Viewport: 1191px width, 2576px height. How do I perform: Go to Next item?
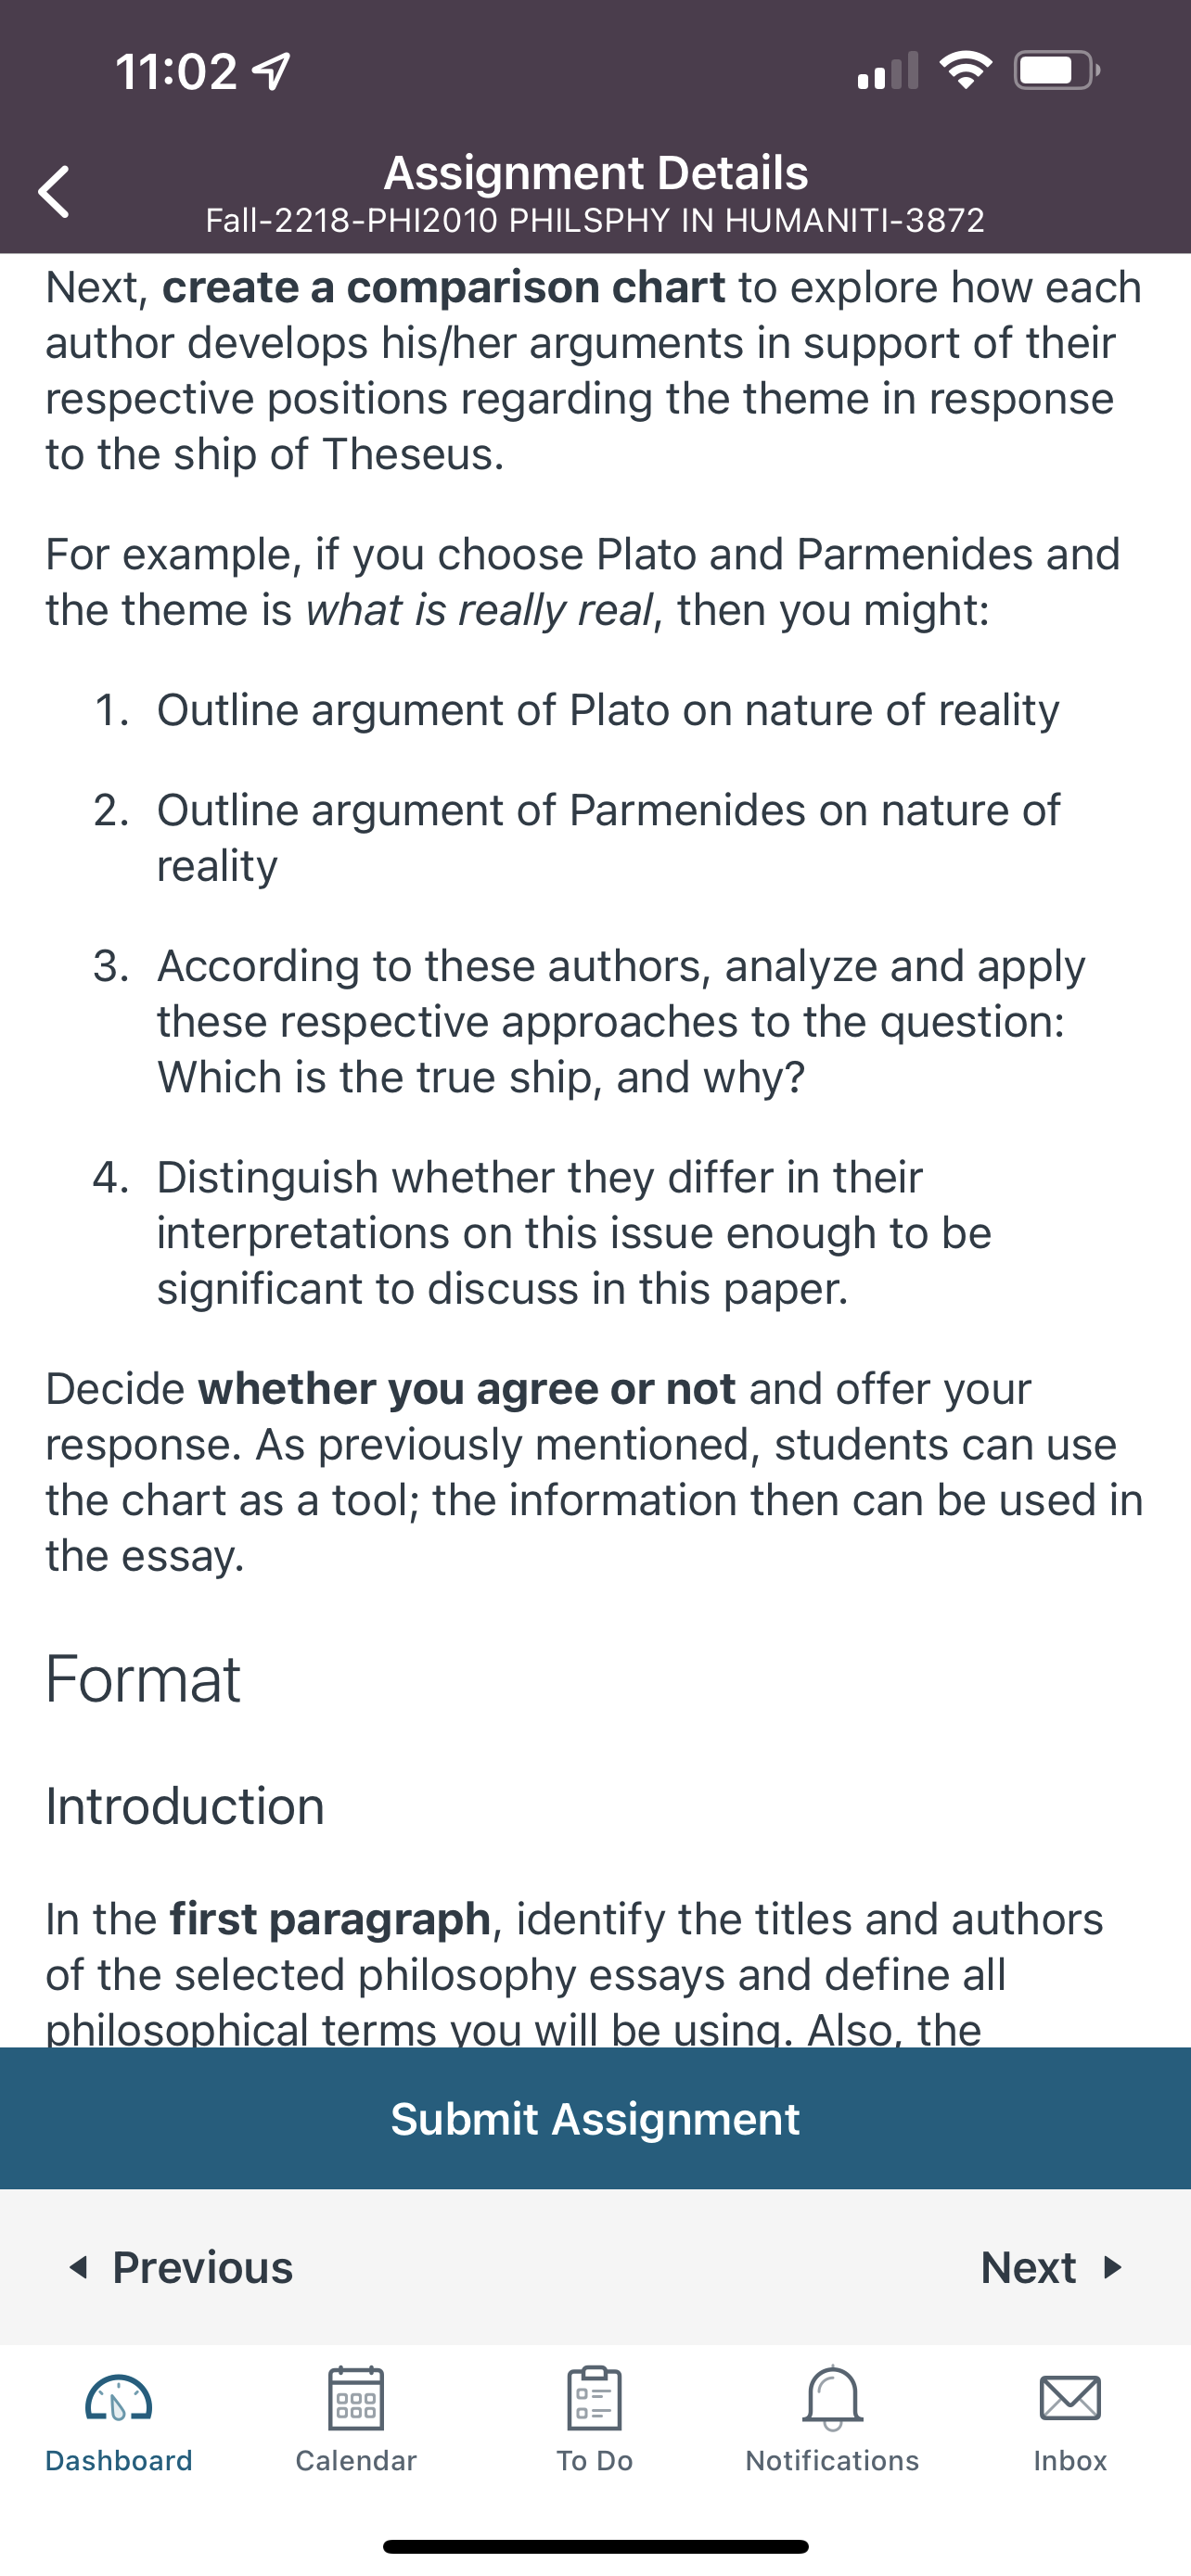point(1052,2267)
